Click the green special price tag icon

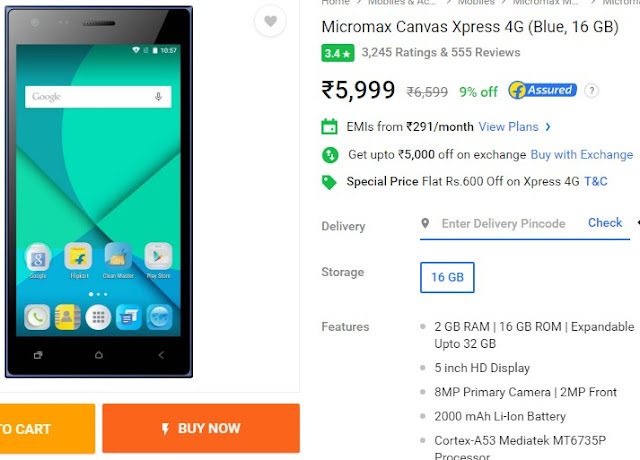[329, 182]
